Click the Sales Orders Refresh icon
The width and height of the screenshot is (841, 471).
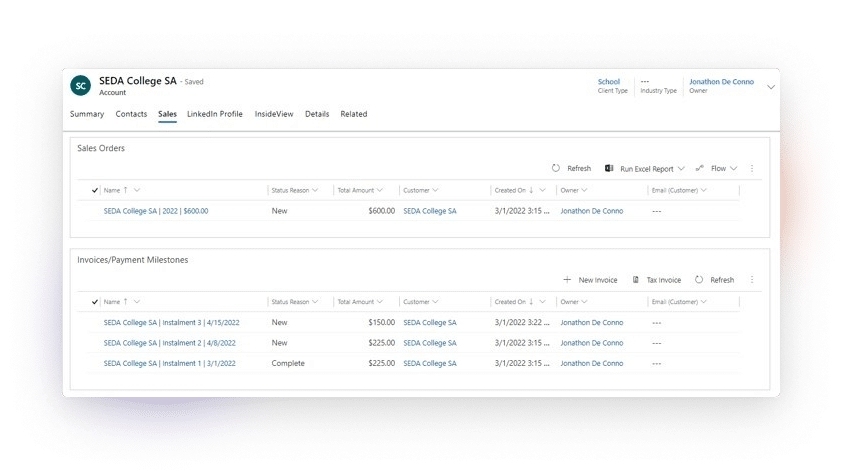coord(556,168)
